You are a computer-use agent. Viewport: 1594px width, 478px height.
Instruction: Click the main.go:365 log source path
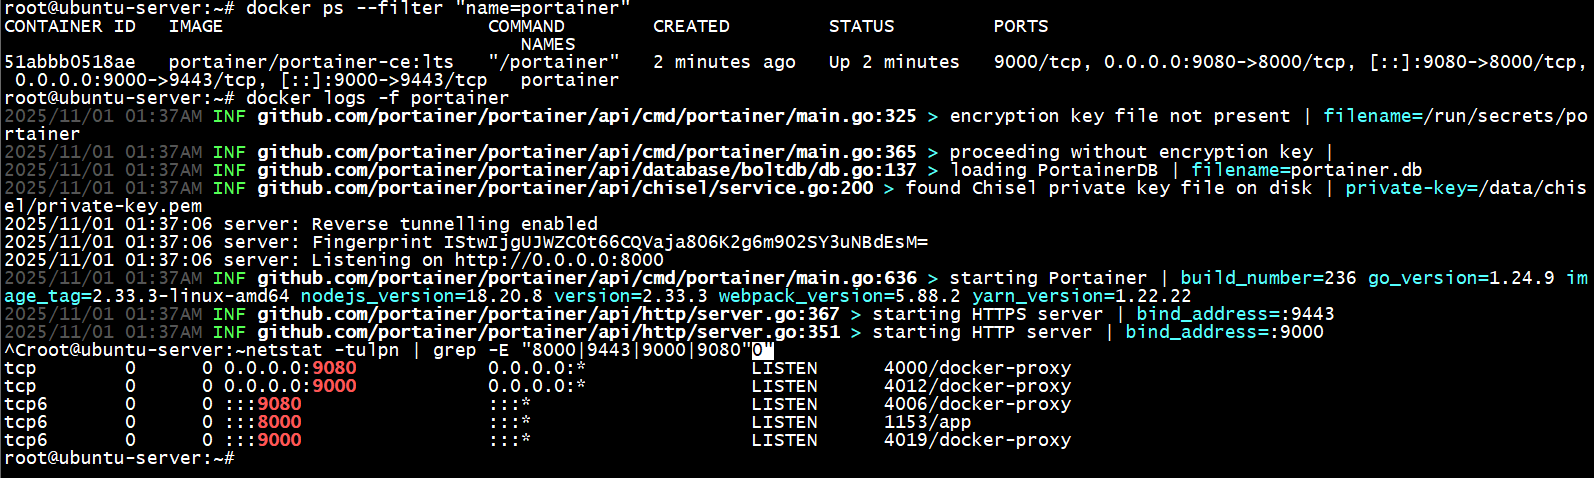587,152
